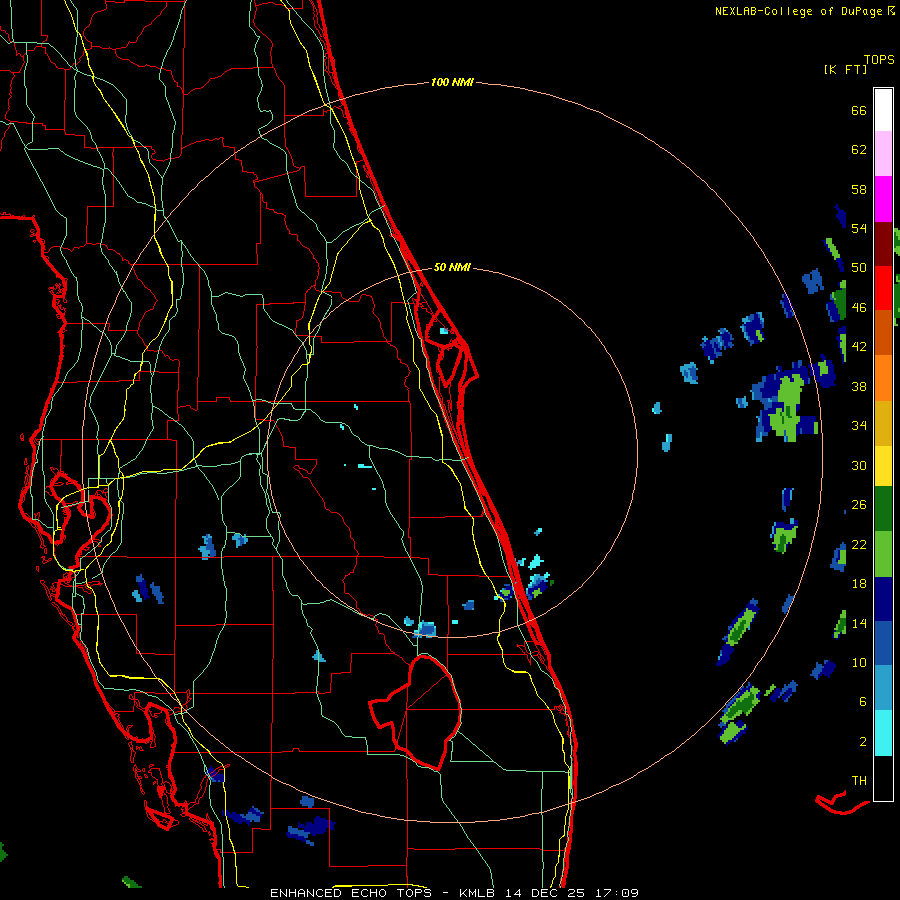The image size is (900, 900).
Task: Click the '100 NMI' range ring label
Action: click(x=452, y=83)
